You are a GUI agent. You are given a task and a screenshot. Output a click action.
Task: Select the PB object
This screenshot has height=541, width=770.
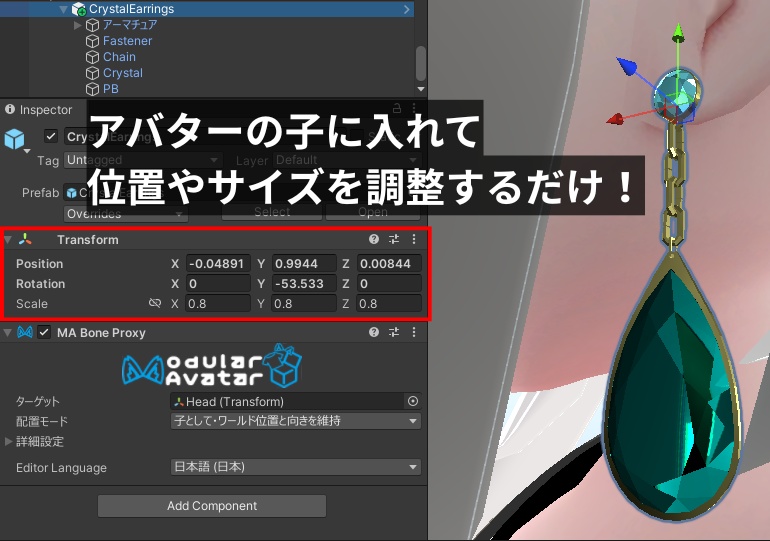(x=110, y=89)
